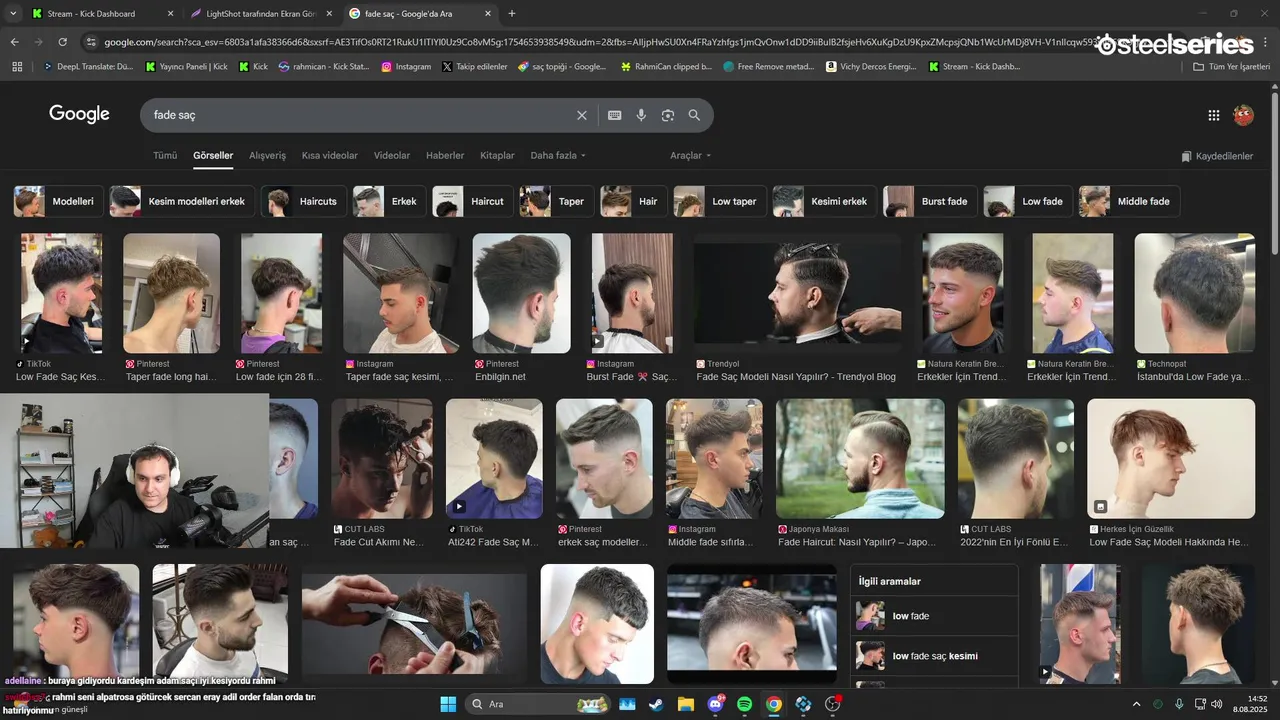
Task: Open the Google apps grid
Action: 1214,115
